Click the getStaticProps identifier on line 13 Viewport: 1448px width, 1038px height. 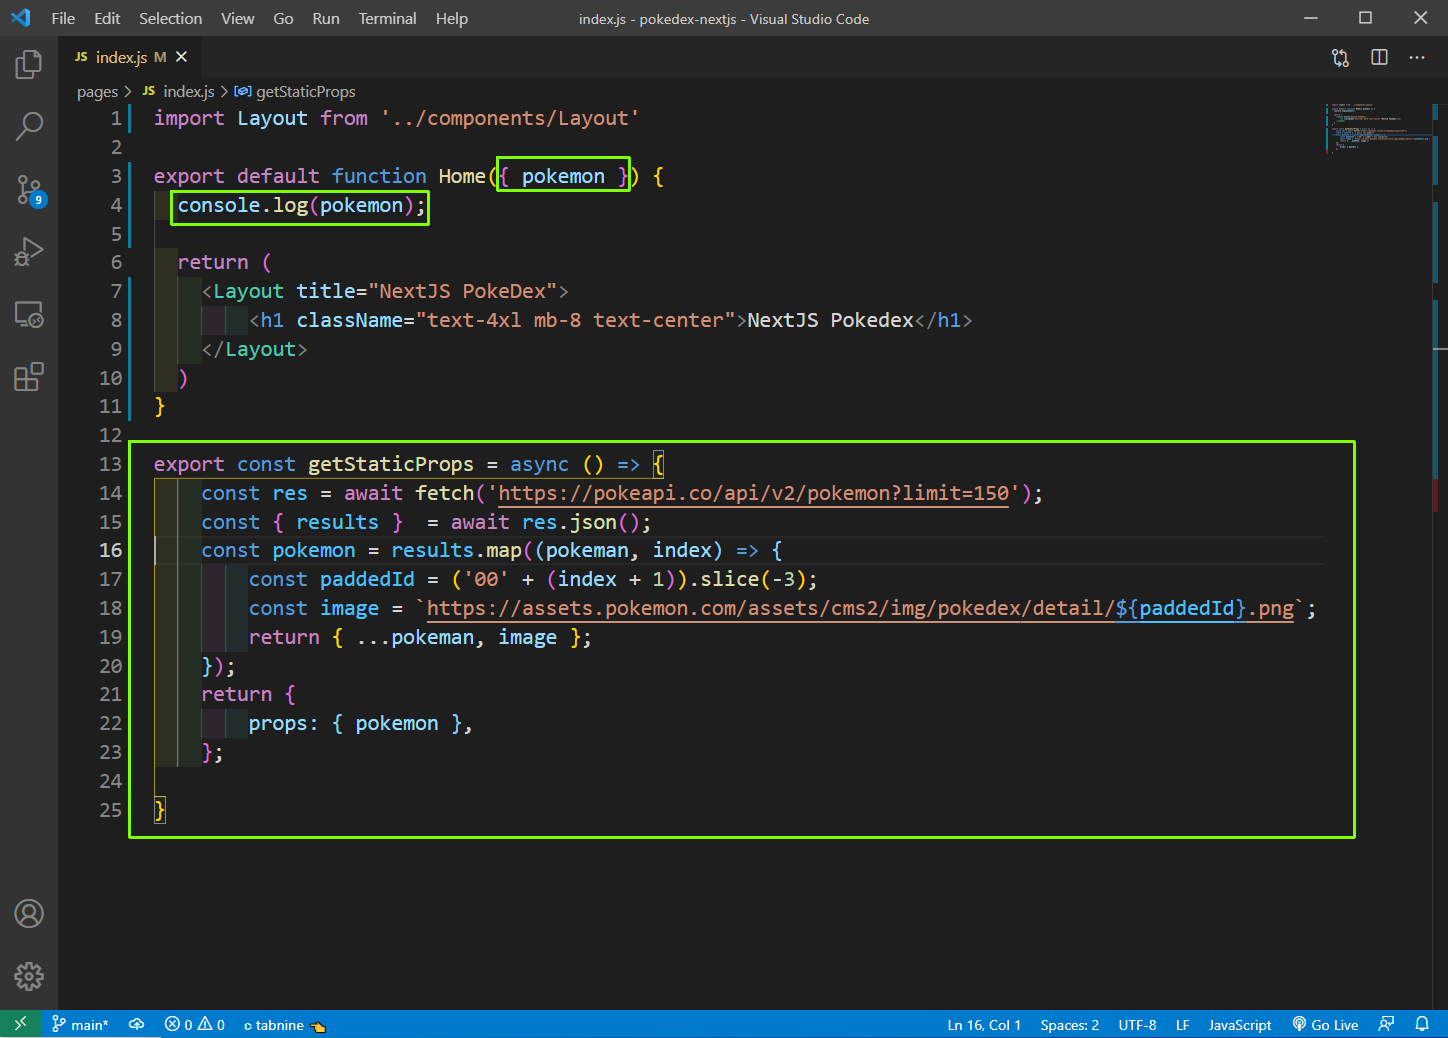pyautogui.click(x=391, y=464)
